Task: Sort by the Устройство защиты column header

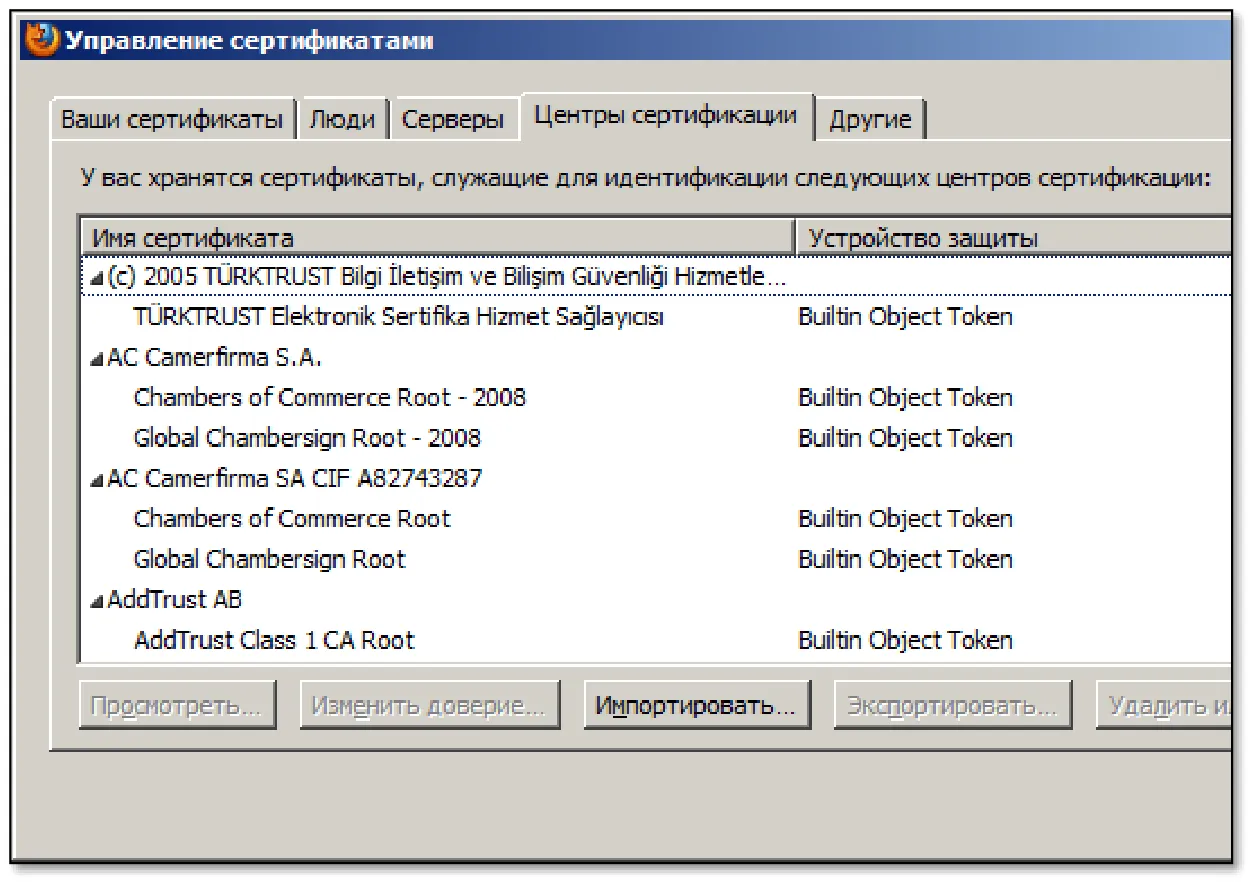Action: click(1013, 238)
